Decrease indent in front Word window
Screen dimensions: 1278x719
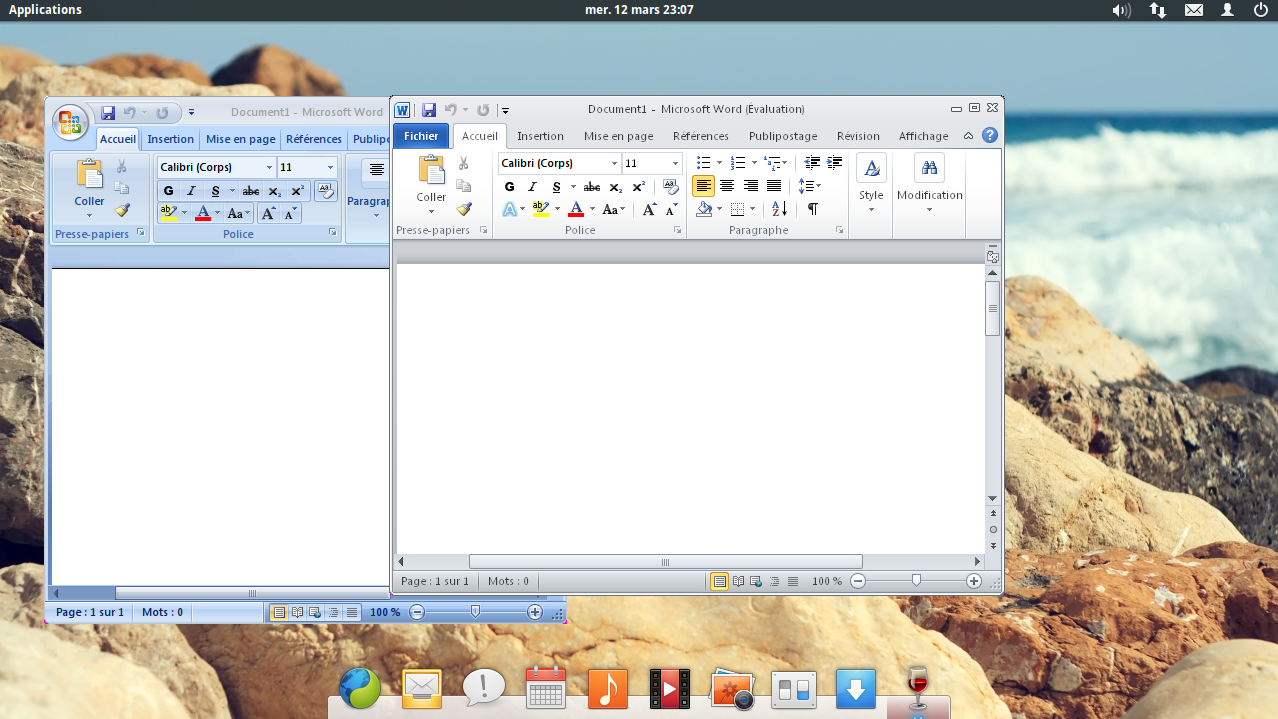812,163
